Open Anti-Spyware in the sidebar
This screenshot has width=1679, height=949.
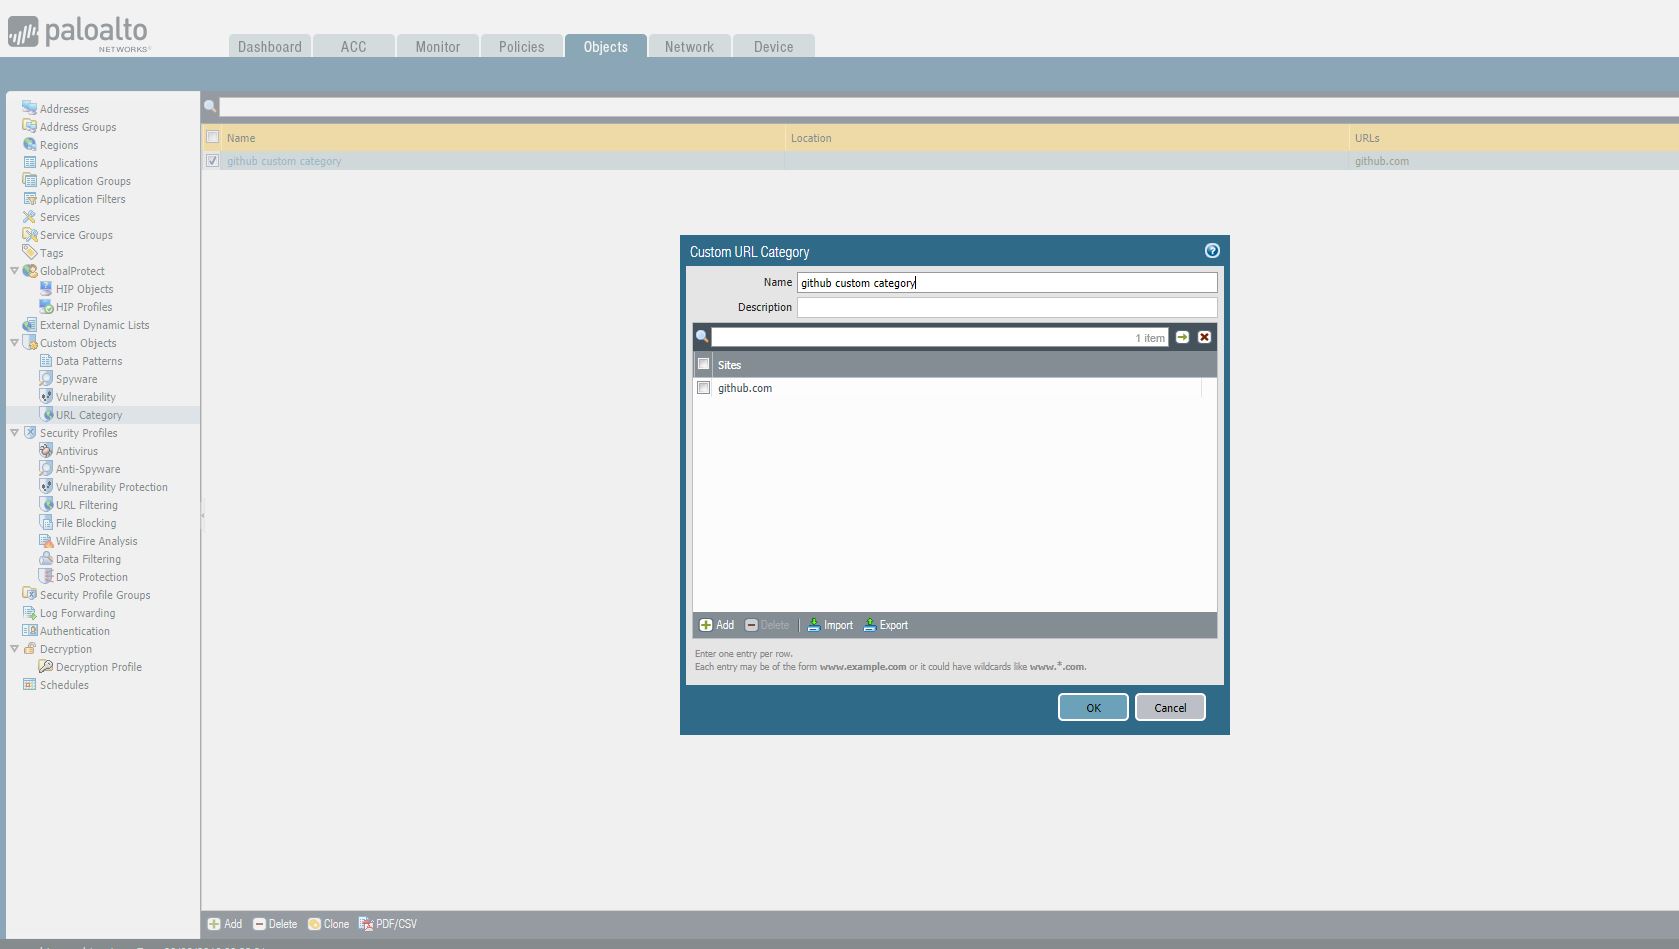pyautogui.click(x=88, y=469)
